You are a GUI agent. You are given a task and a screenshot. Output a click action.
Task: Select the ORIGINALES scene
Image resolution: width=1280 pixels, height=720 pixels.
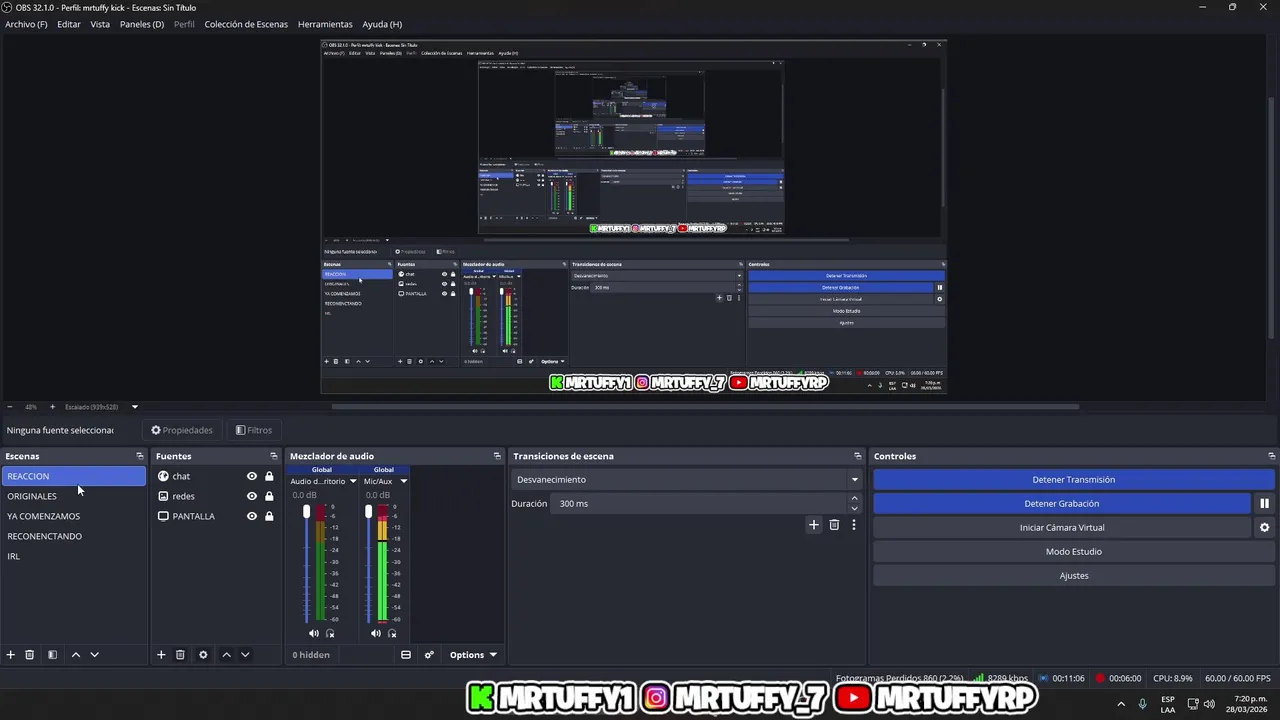coord(74,496)
